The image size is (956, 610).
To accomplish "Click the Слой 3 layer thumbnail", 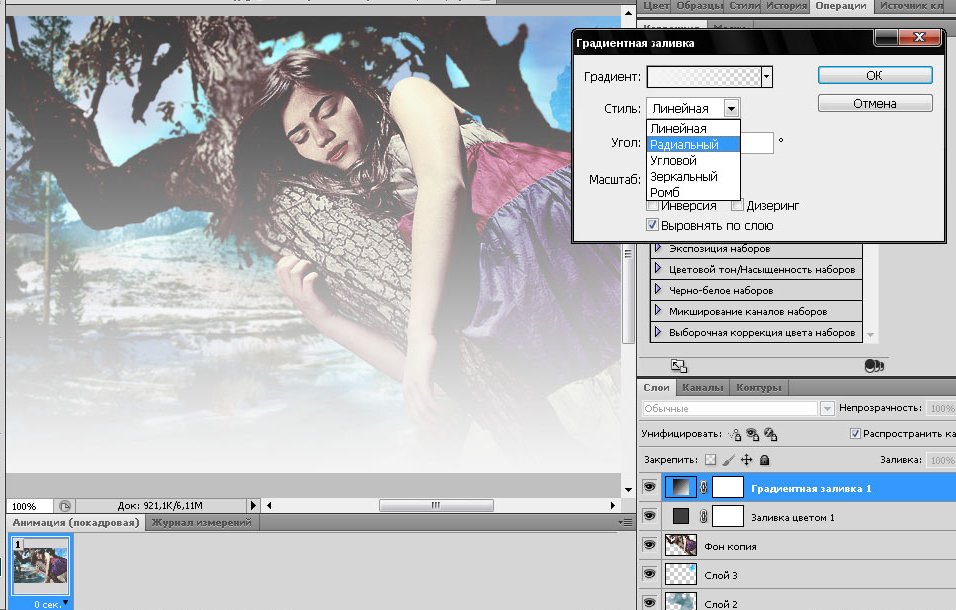I will click(680, 574).
